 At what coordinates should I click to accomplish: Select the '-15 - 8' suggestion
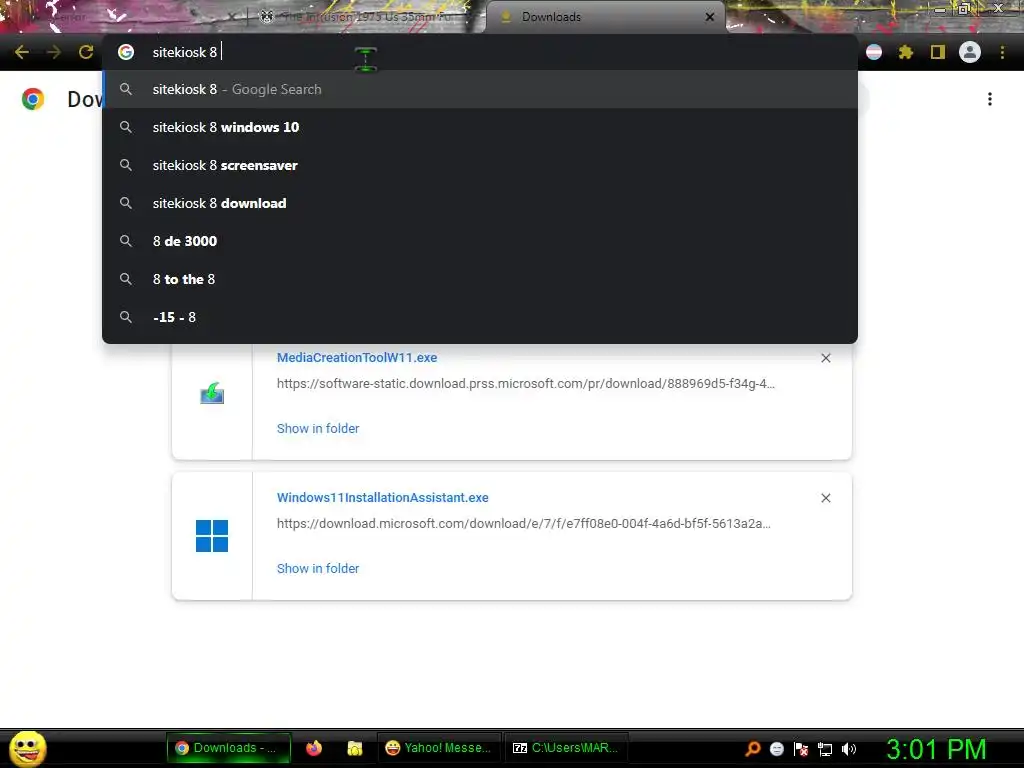point(480,317)
